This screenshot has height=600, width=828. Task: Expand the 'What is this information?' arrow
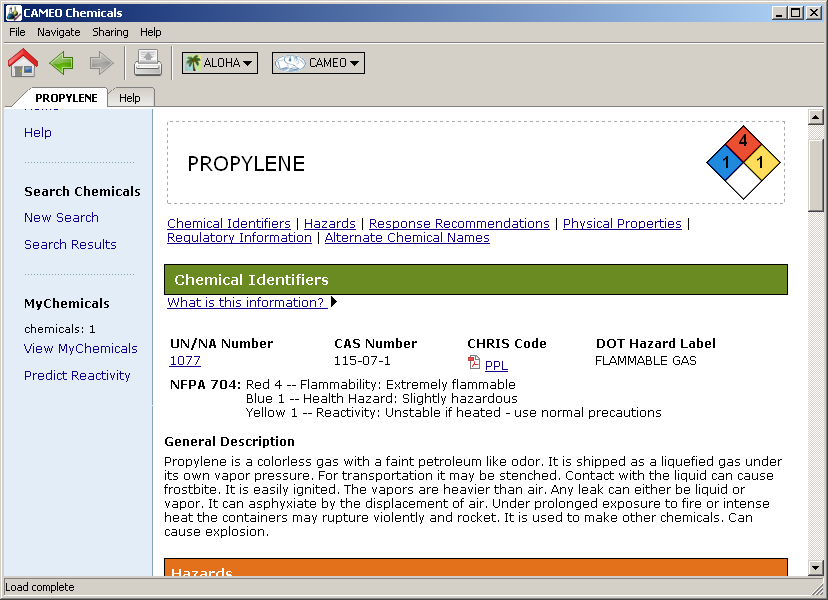334,302
